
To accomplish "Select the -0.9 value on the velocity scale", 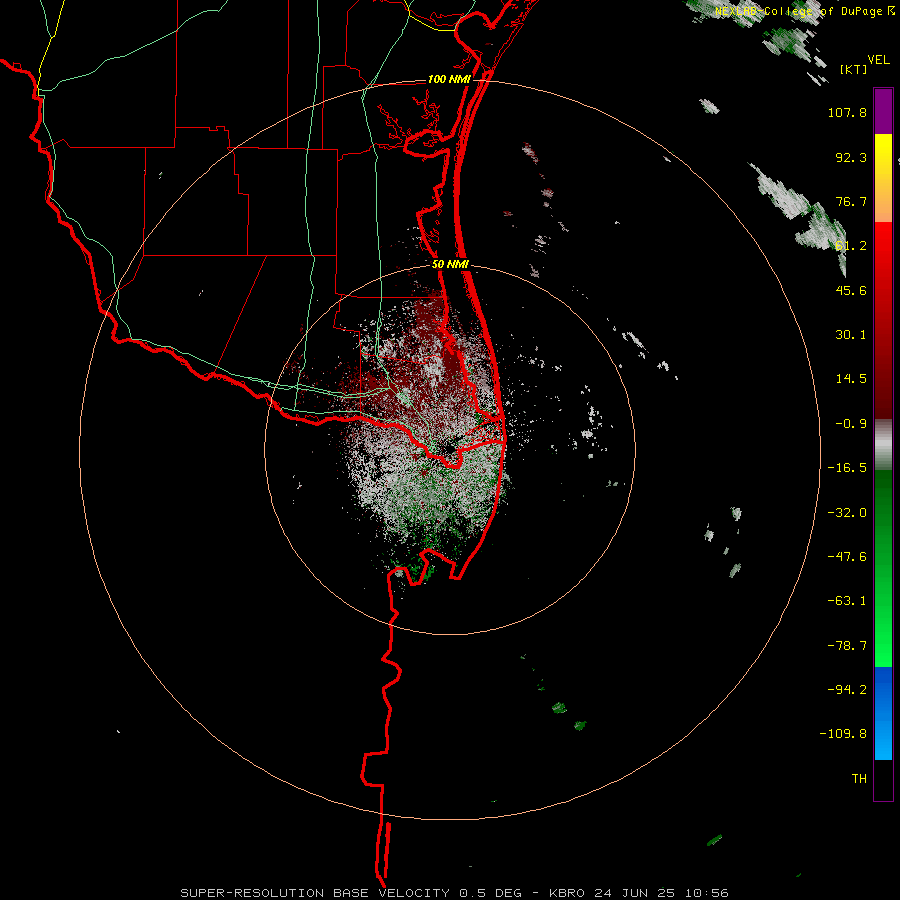I will 851,424.
